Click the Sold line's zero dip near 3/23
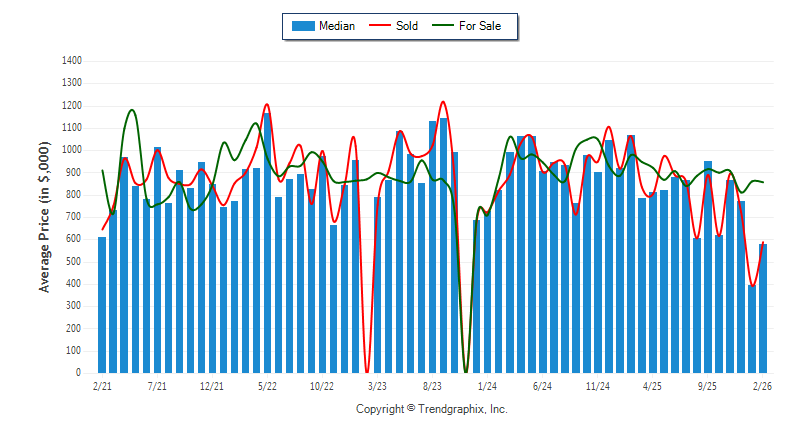The height and width of the screenshot is (434, 800). [x=367, y=369]
